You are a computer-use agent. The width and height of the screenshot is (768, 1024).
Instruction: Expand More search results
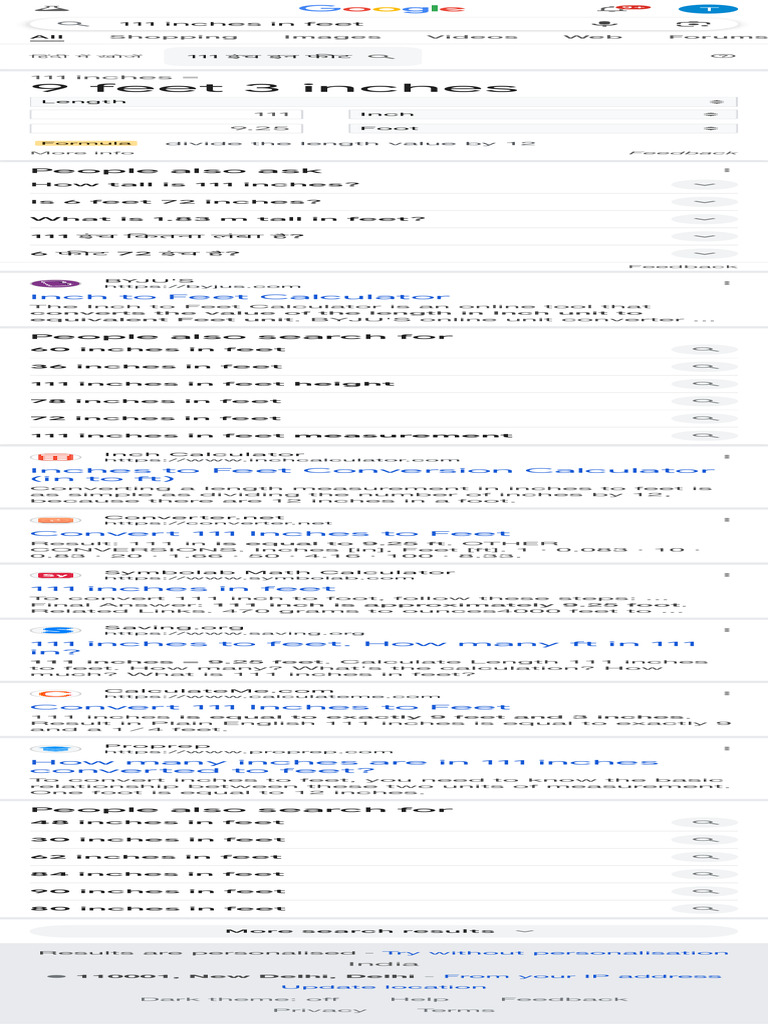[383, 931]
